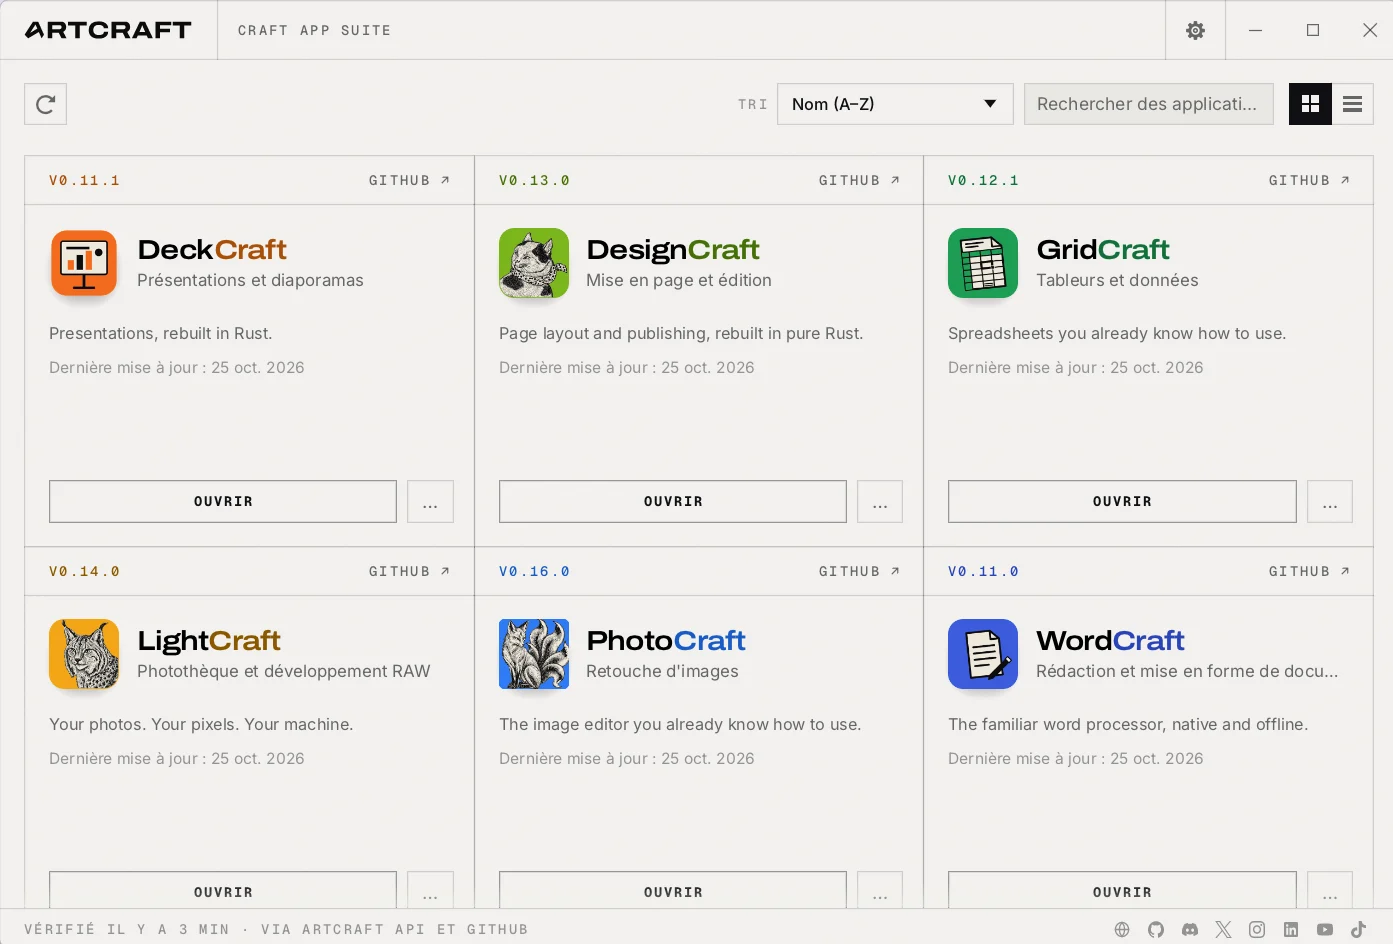1393x944 pixels.
Task: Click the PhotoCraft fox app icon
Action: point(534,655)
